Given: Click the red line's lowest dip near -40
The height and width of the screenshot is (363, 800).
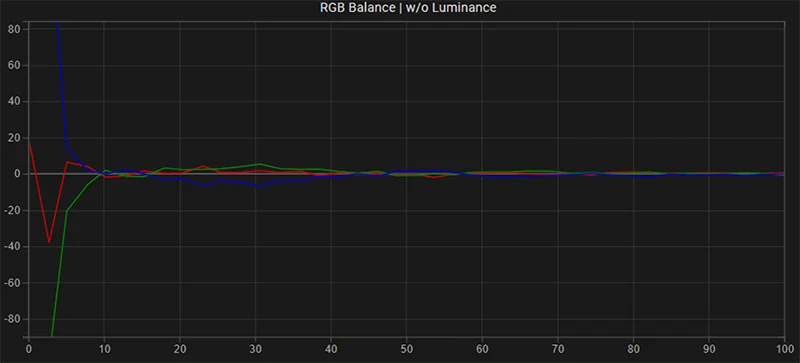Looking at the screenshot, I should click(x=49, y=241).
